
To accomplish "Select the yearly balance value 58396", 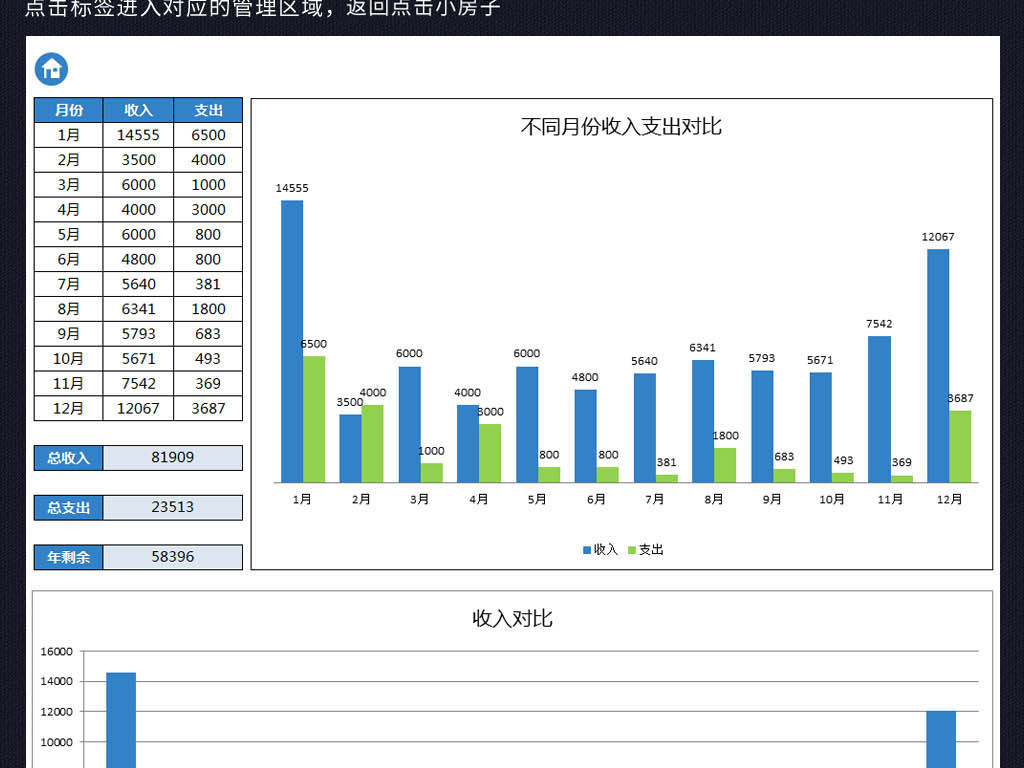I will 173,557.
